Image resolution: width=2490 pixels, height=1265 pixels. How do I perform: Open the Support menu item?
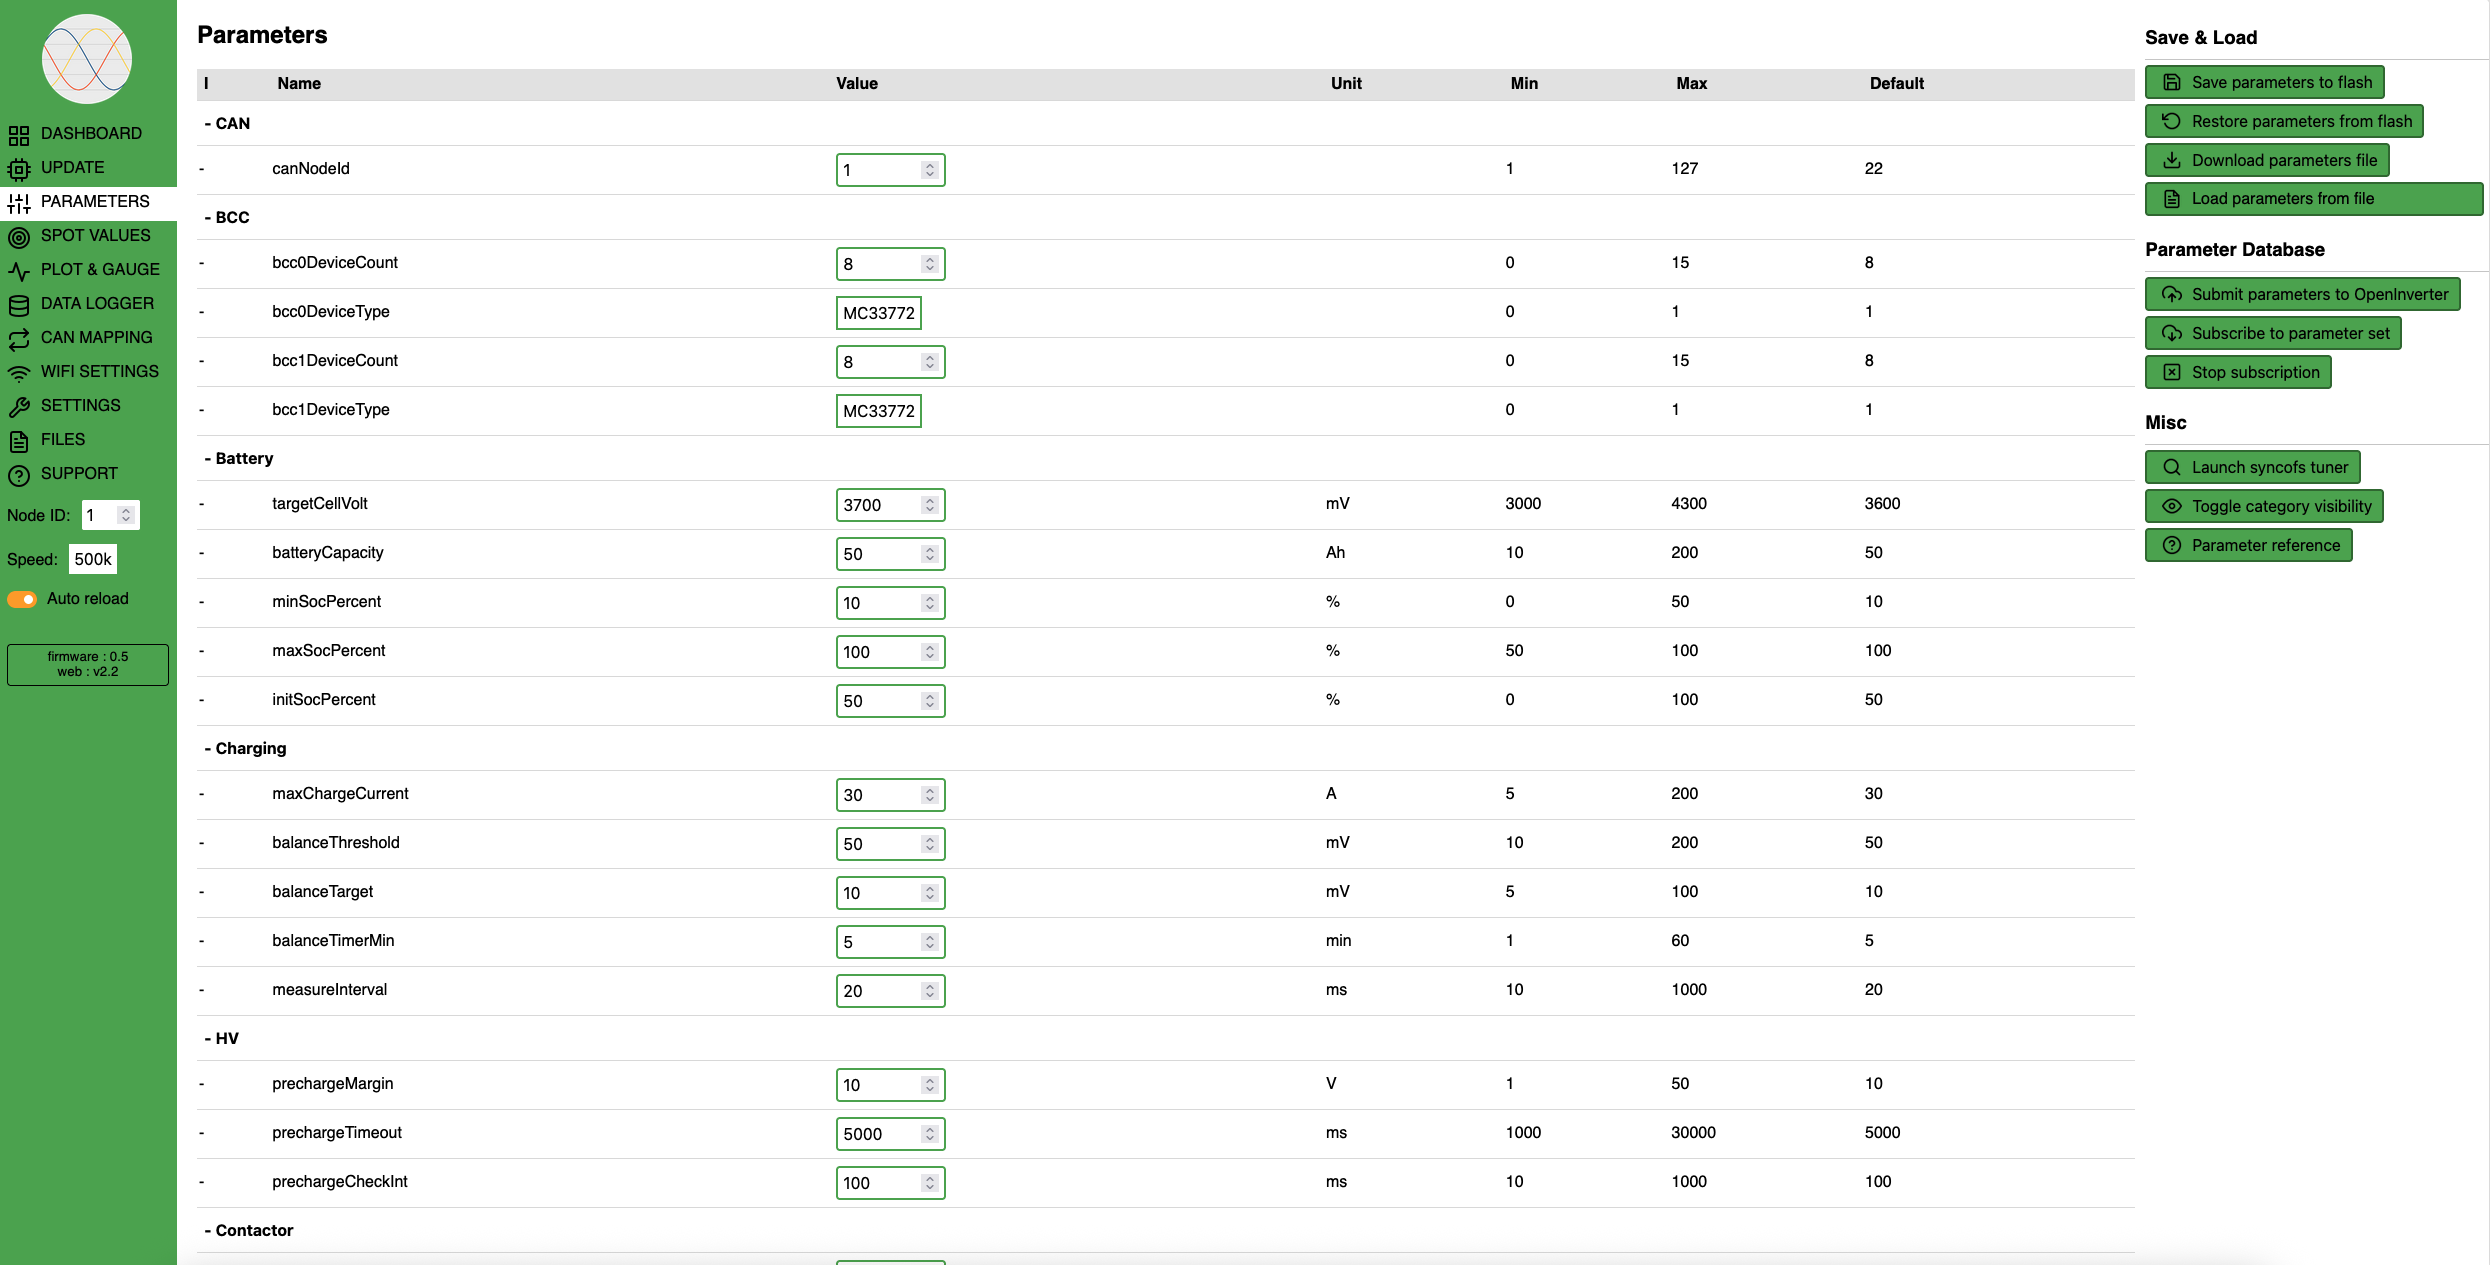click(78, 474)
